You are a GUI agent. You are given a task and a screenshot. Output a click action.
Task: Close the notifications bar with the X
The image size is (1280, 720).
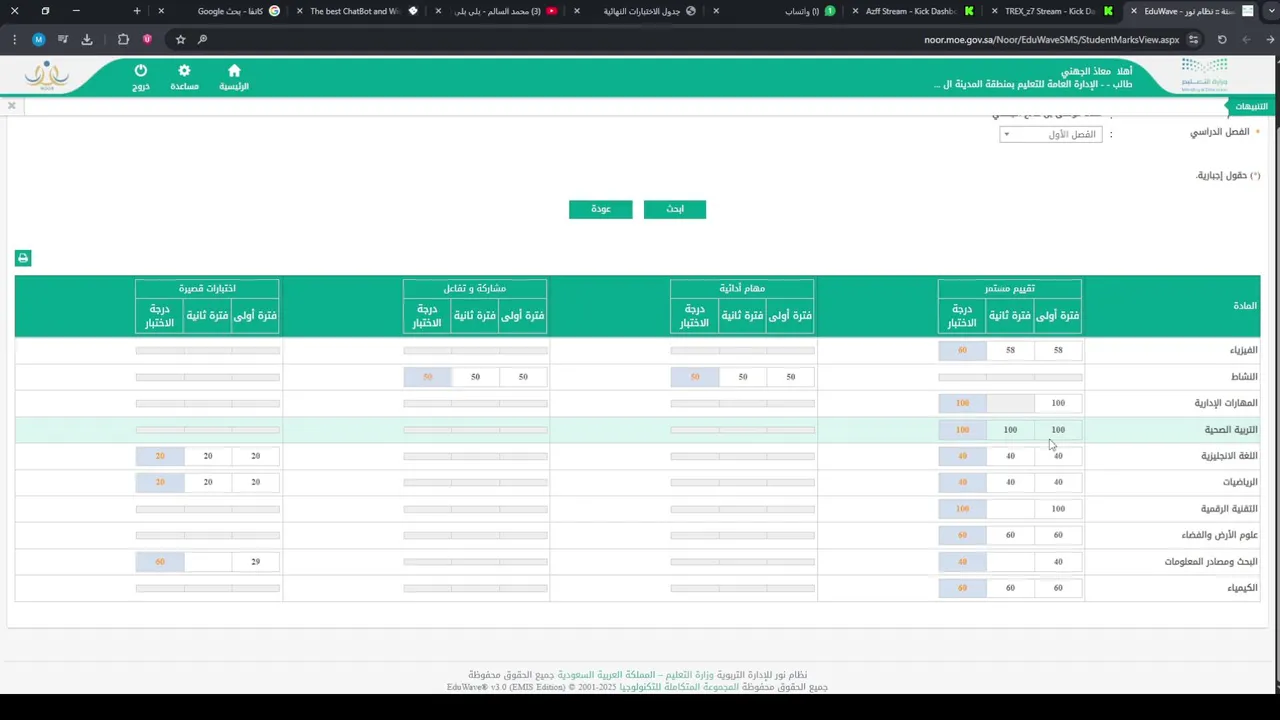pos(11,105)
